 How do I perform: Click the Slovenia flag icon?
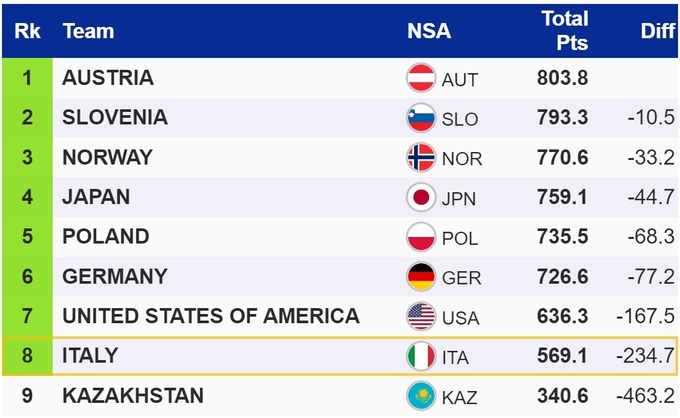[x=421, y=118]
